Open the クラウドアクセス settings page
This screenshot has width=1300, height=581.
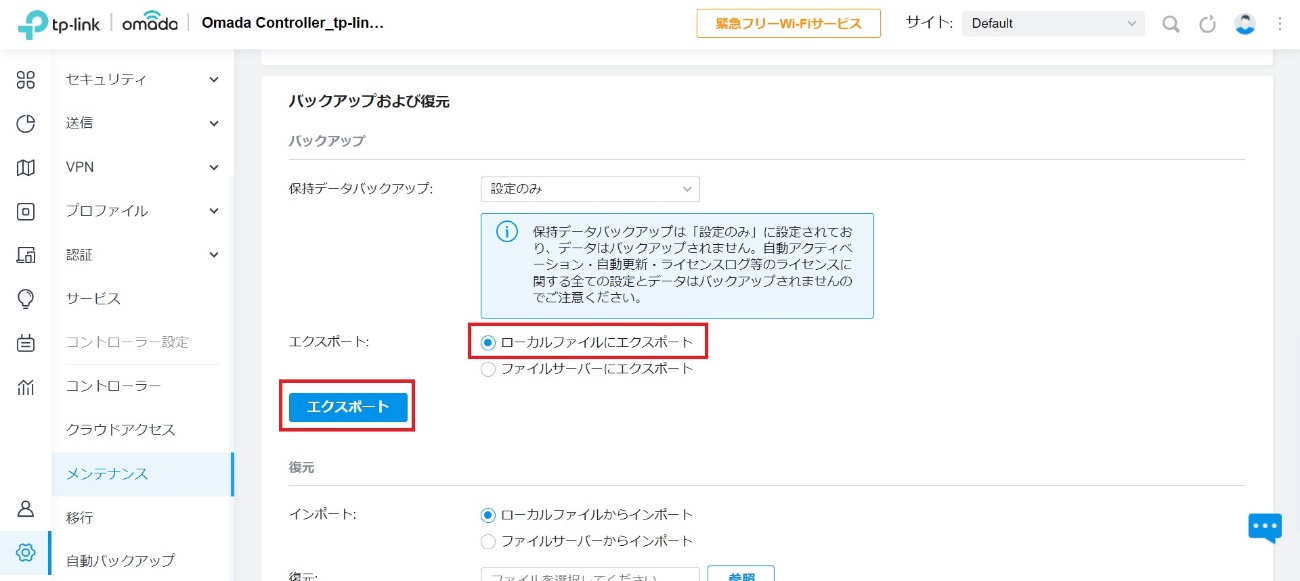(x=120, y=430)
